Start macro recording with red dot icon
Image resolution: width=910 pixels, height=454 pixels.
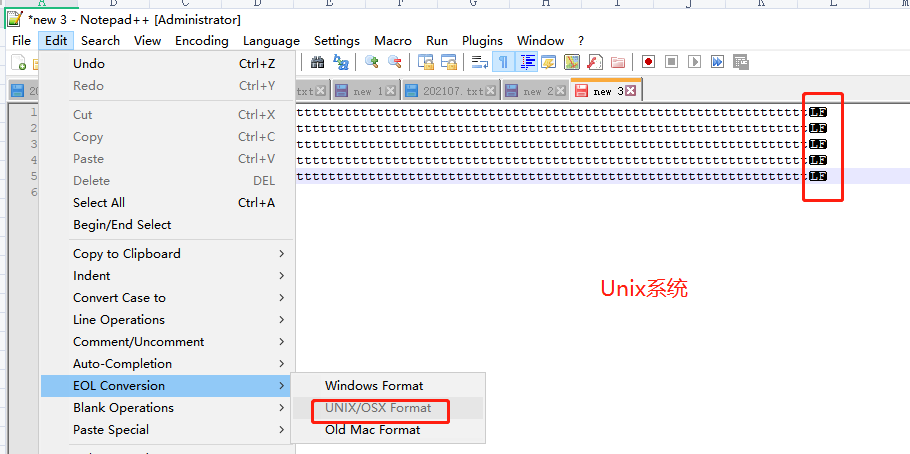(x=648, y=62)
